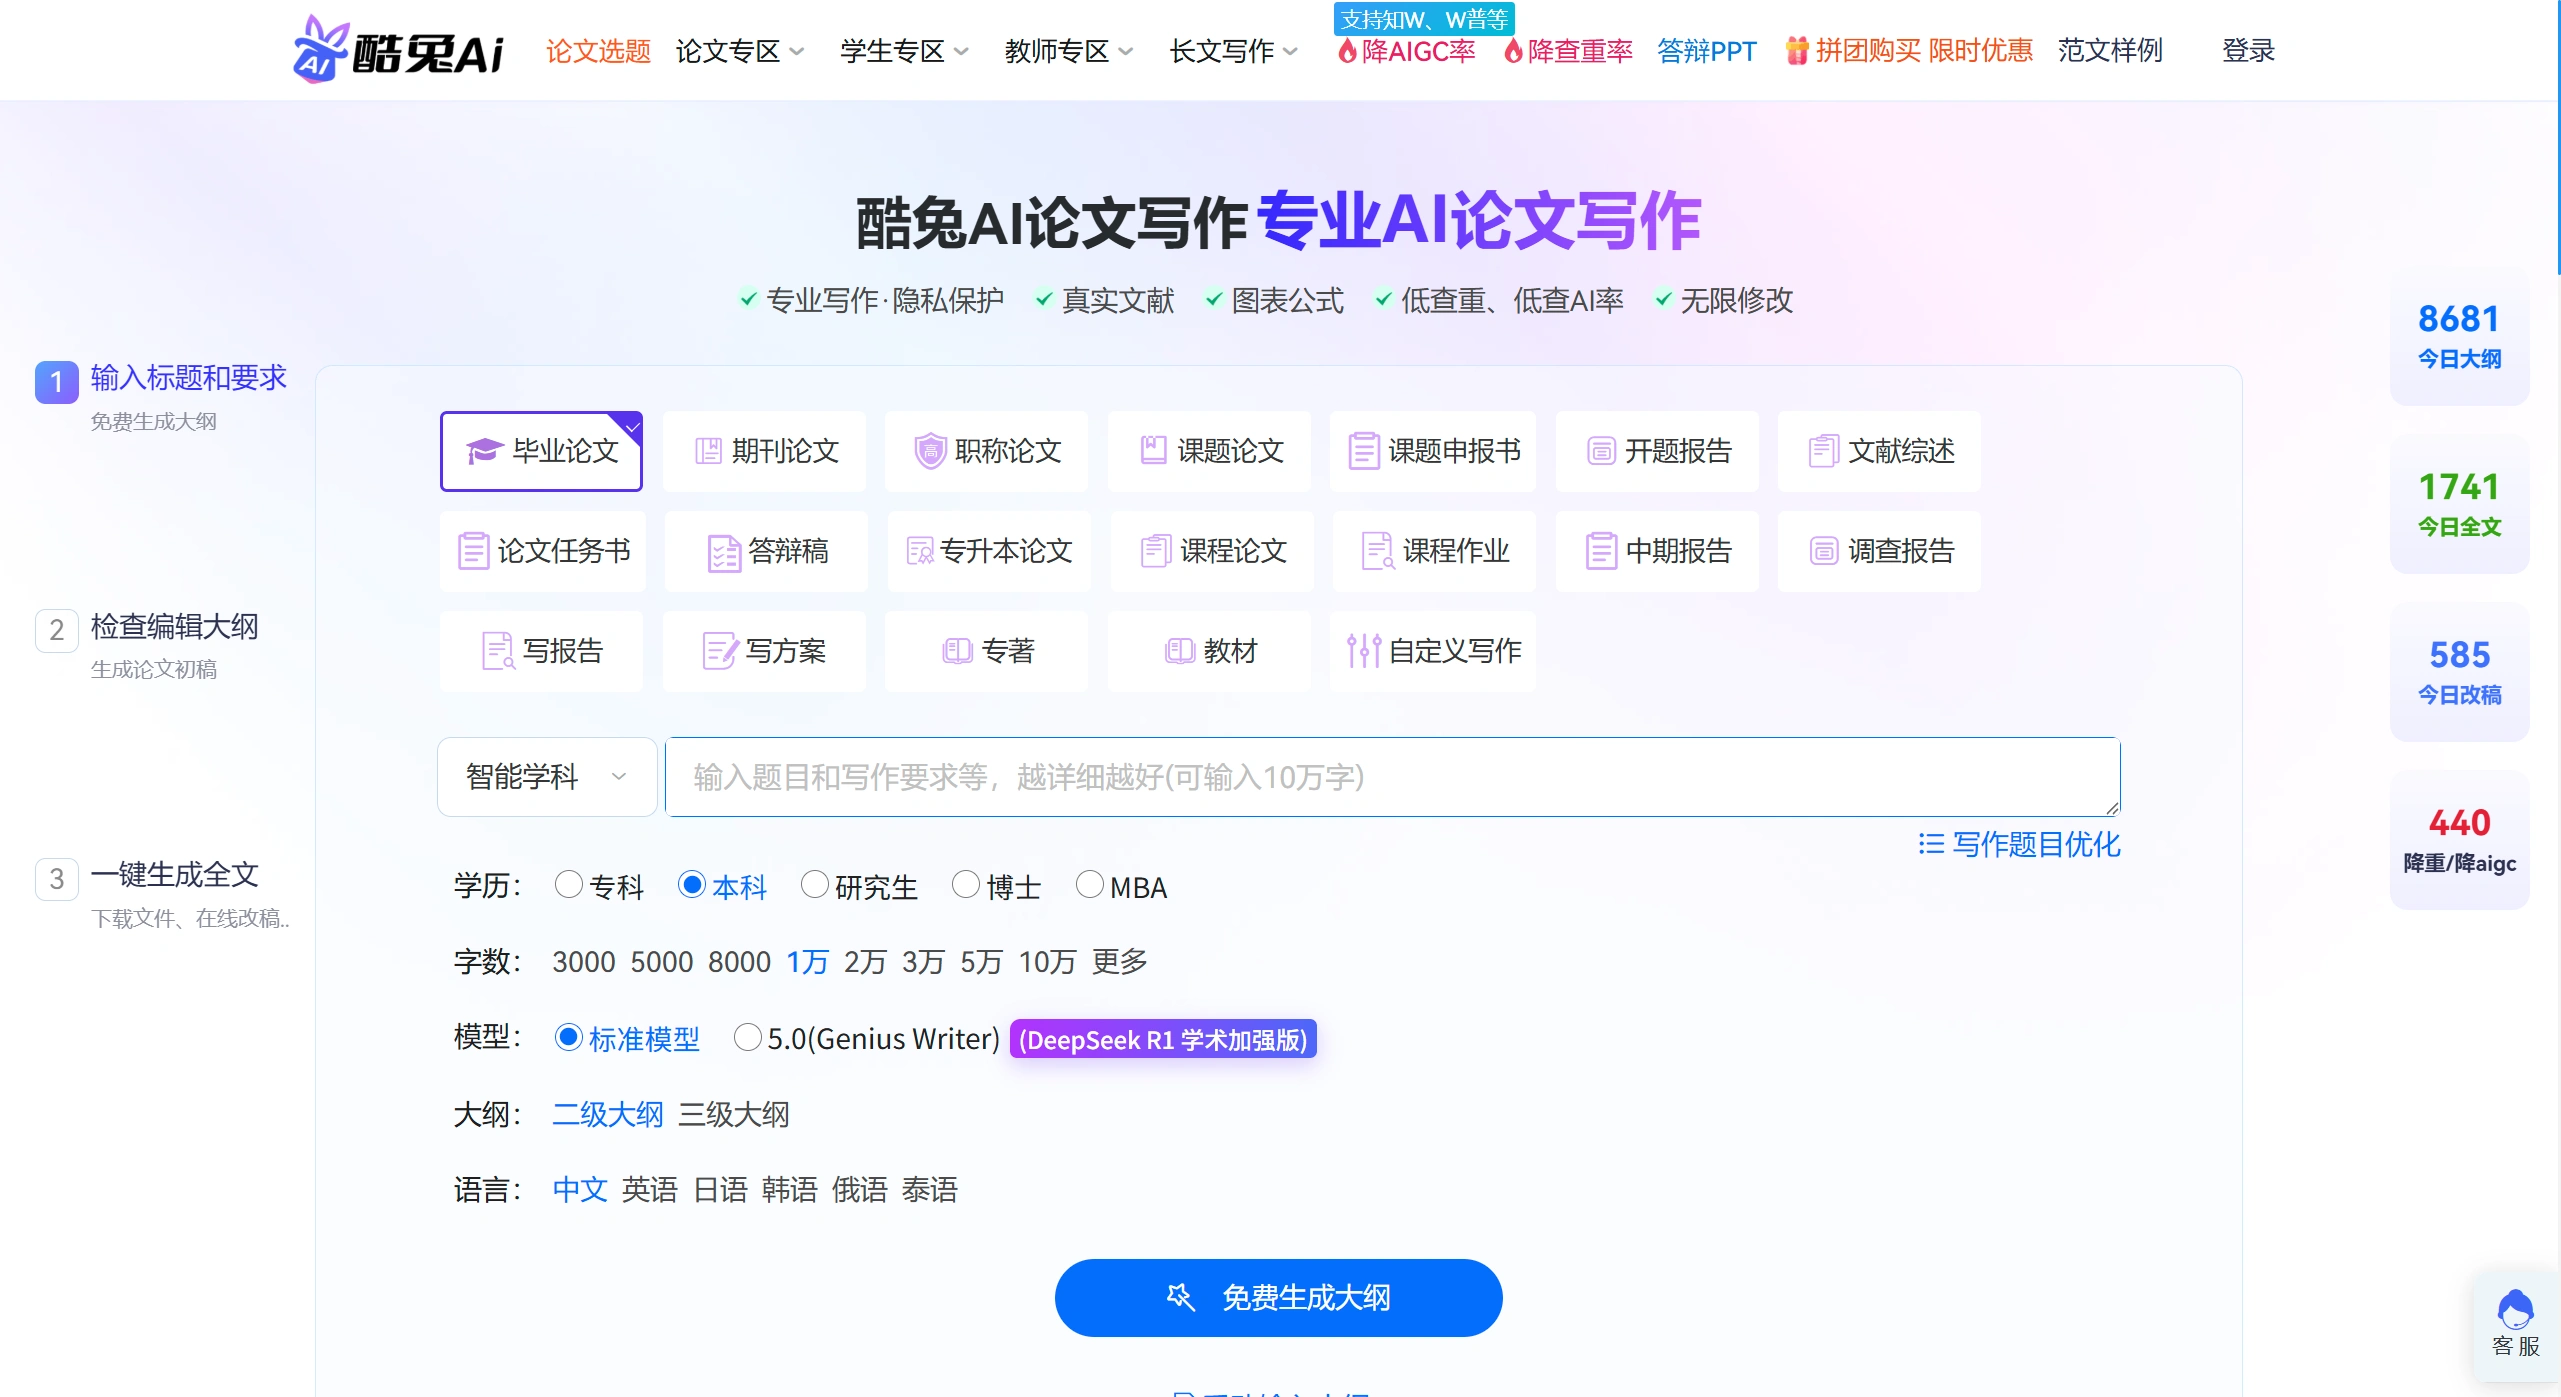Screen dimensions: 2561x1397
Task: Select the 专著 writing type
Action: pyautogui.click(x=986, y=651)
